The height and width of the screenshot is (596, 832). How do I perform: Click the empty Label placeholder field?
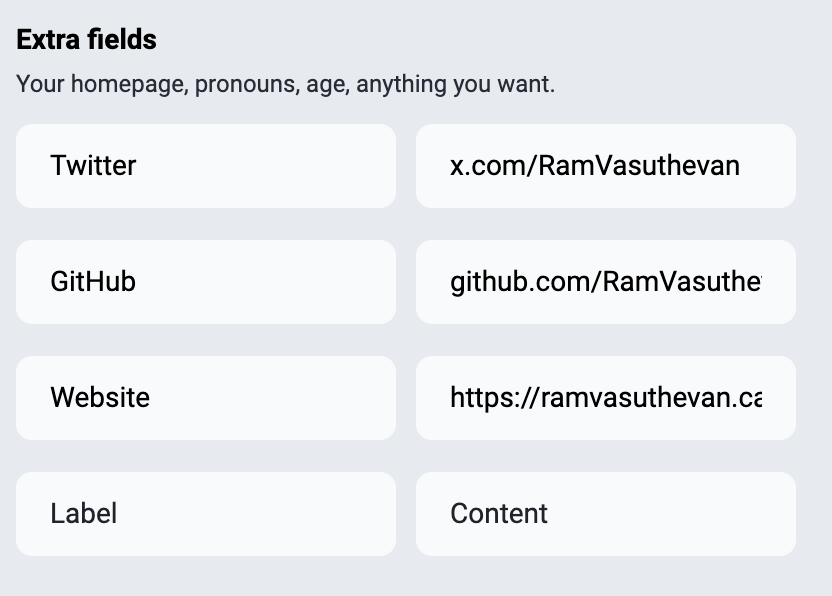coord(205,514)
